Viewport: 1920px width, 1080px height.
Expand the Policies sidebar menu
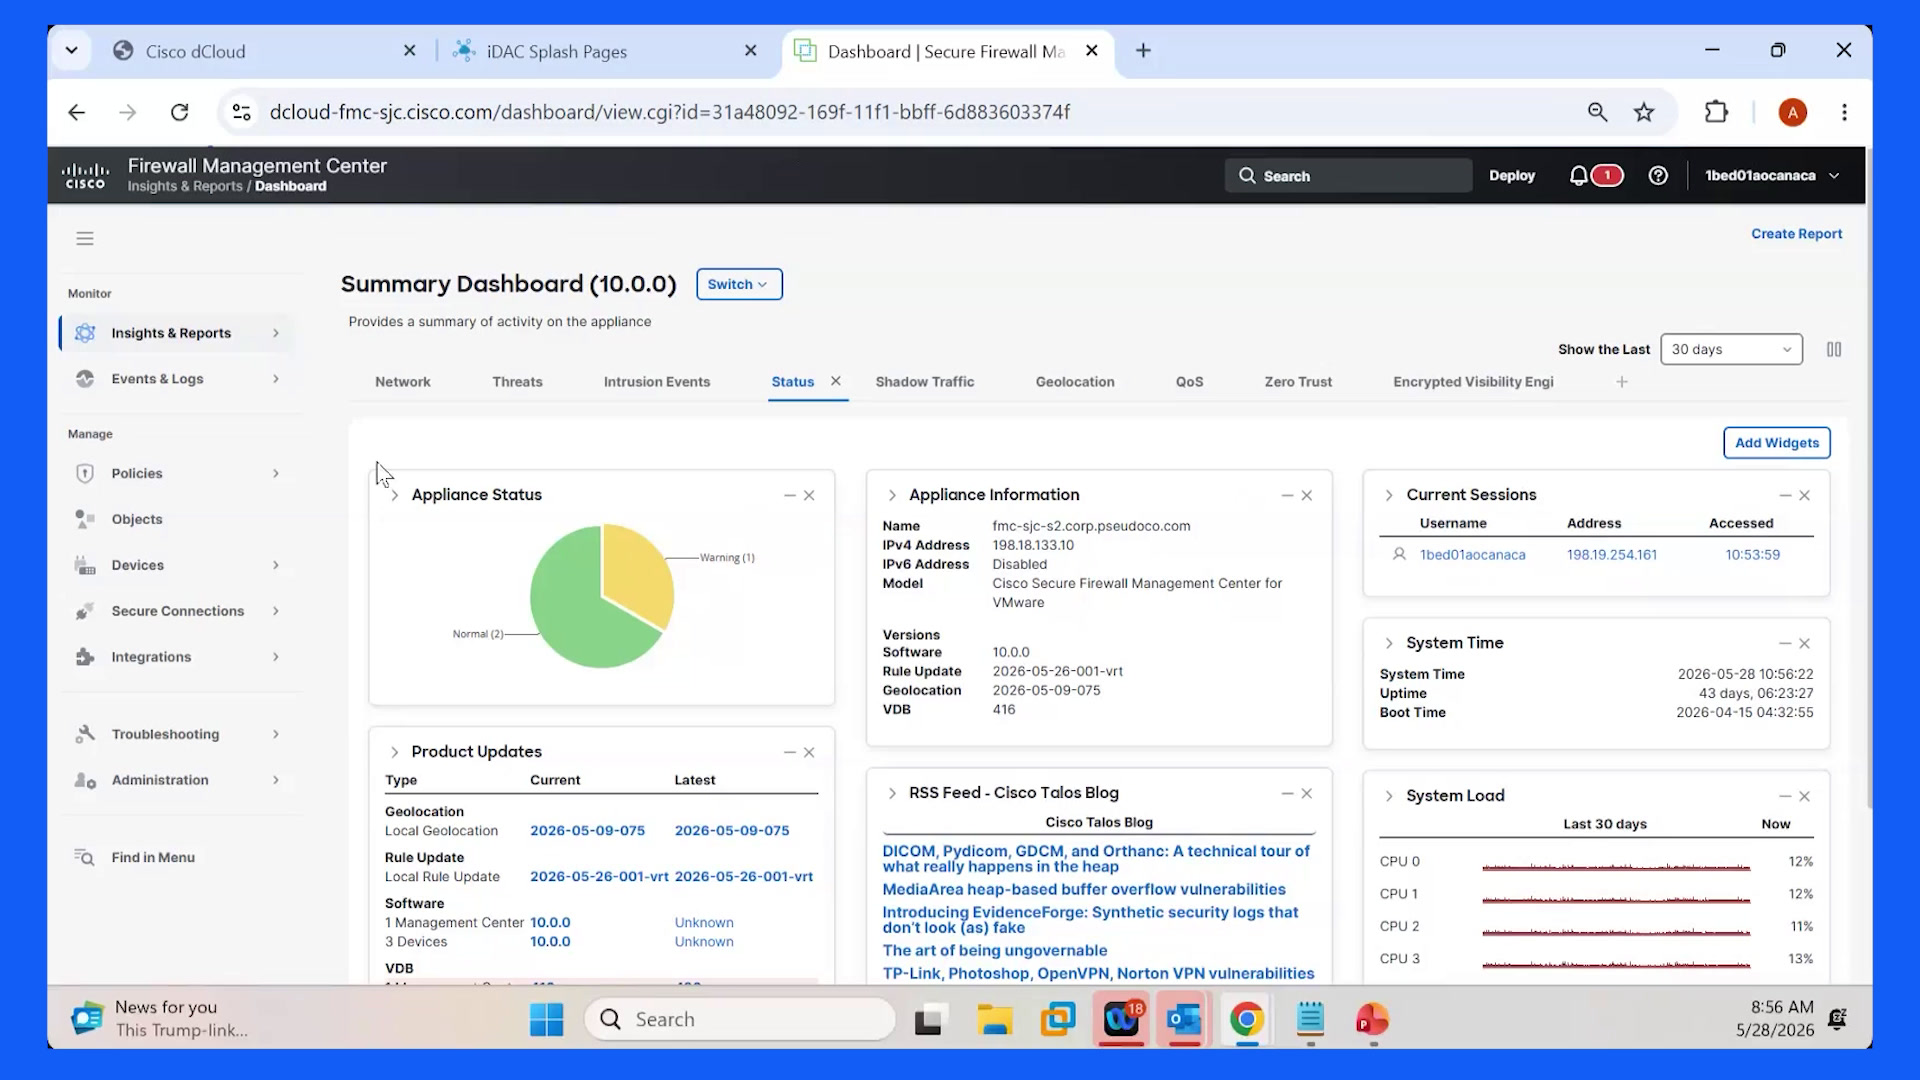pos(176,473)
